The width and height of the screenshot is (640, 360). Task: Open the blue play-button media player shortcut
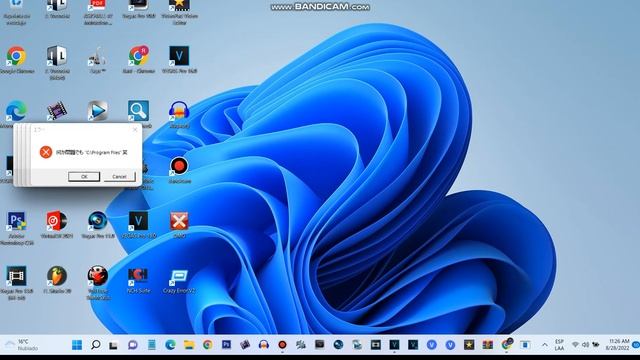98,111
